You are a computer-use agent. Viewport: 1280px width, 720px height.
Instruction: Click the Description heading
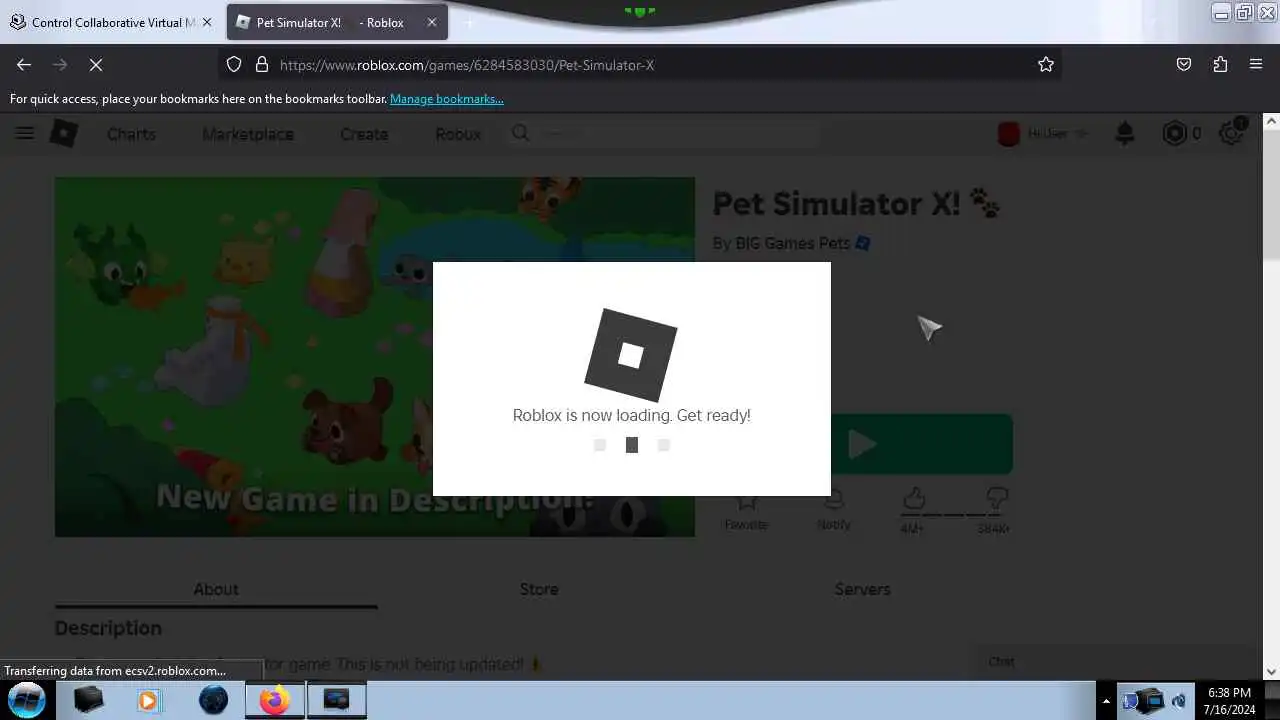[x=108, y=628]
